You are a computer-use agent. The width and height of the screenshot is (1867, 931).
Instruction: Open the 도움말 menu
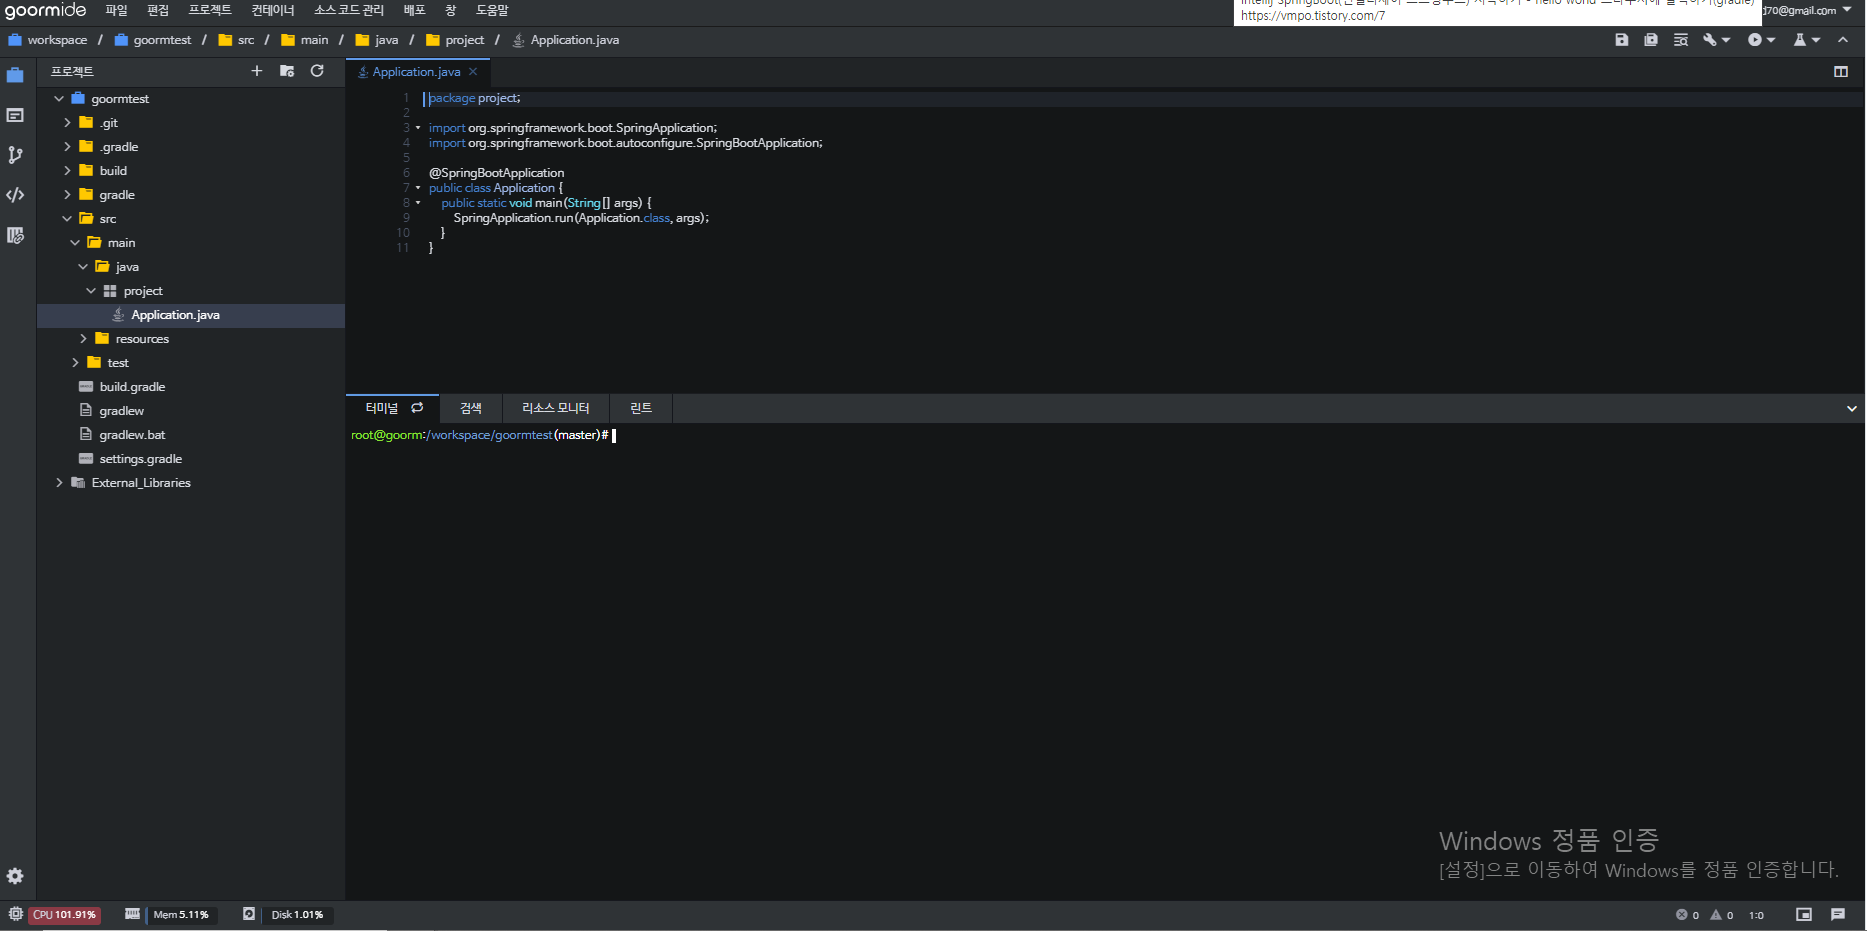pos(492,10)
